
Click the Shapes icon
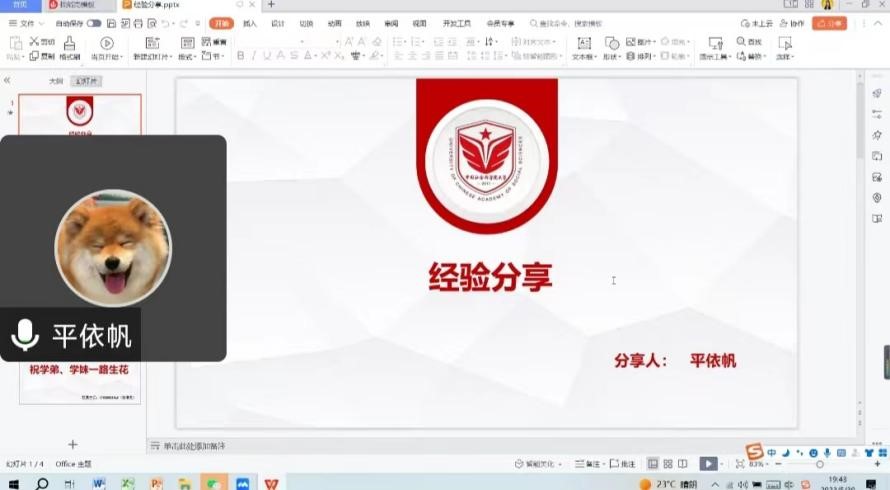[x=612, y=43]
